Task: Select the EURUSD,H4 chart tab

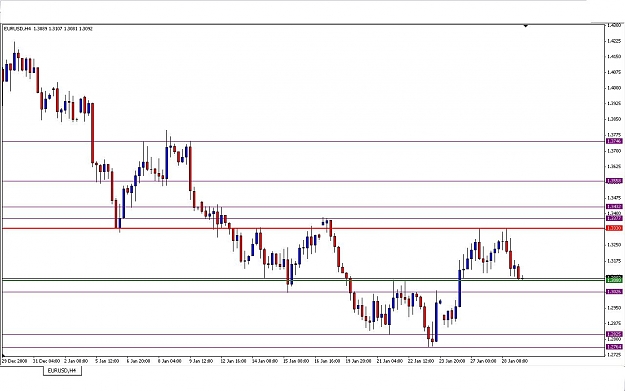Action: pos(62,371)
